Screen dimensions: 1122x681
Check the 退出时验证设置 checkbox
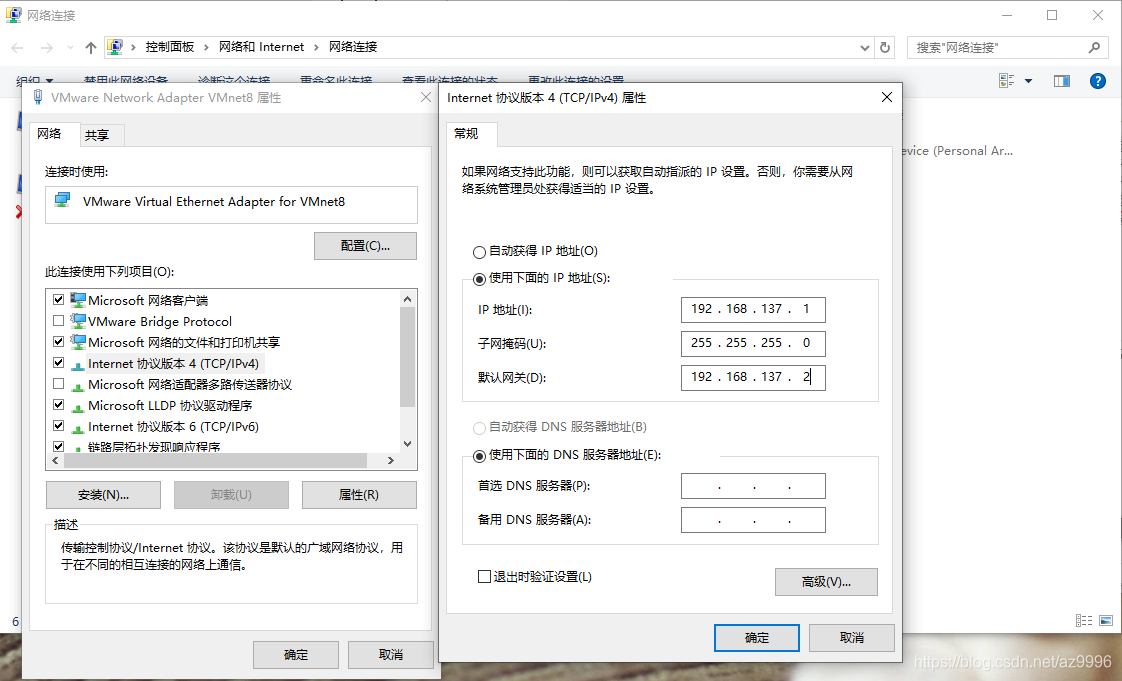(x=484, y=577)
